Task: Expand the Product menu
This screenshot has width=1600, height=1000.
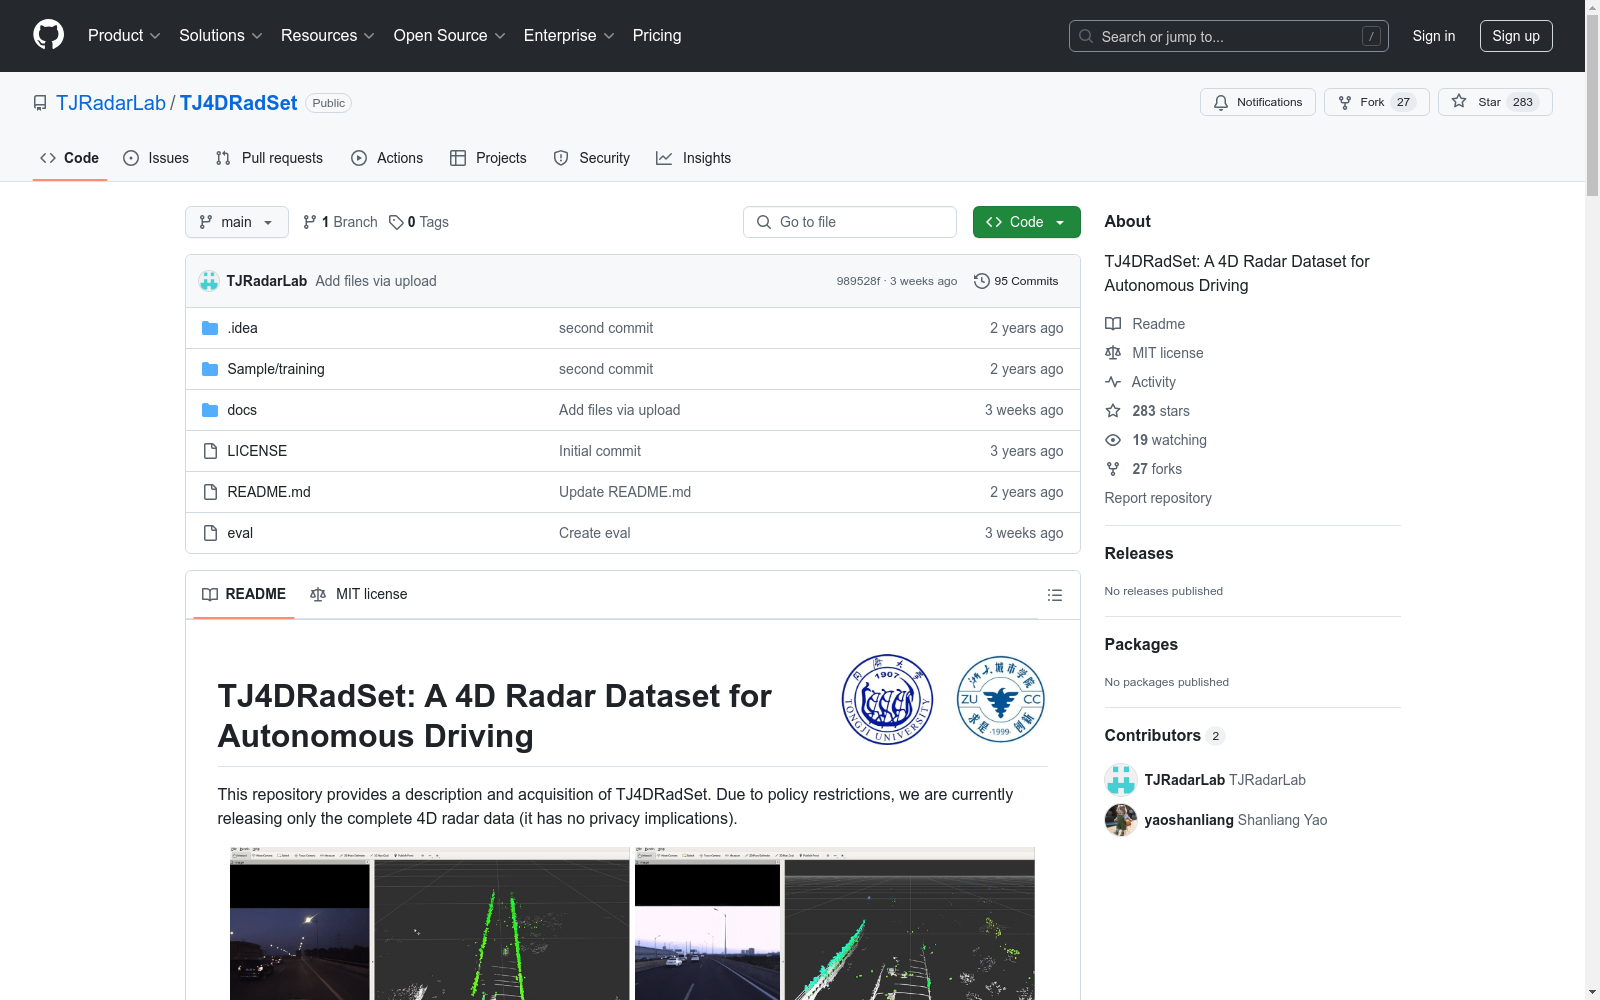Action: 124,36
